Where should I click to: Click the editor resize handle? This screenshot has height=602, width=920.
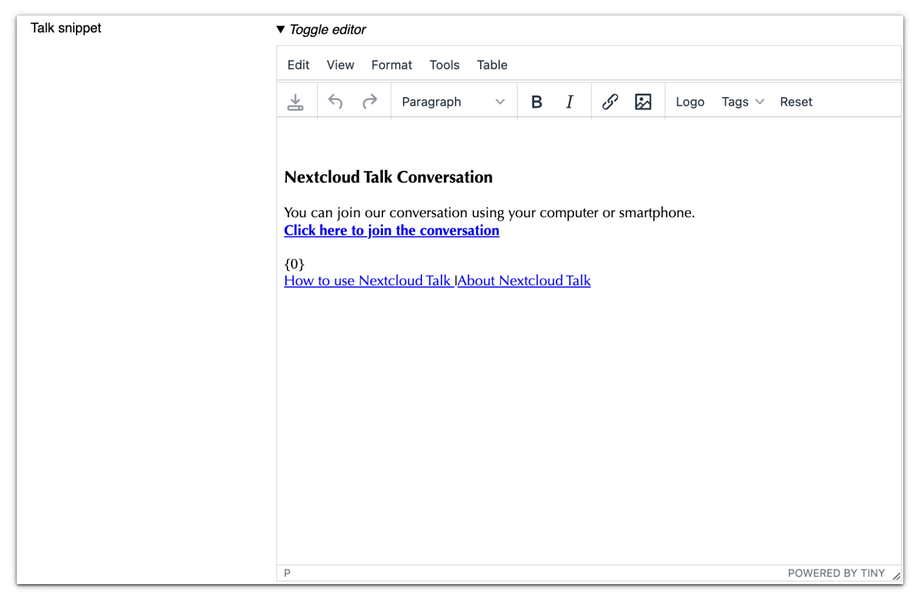click(896, 575)
